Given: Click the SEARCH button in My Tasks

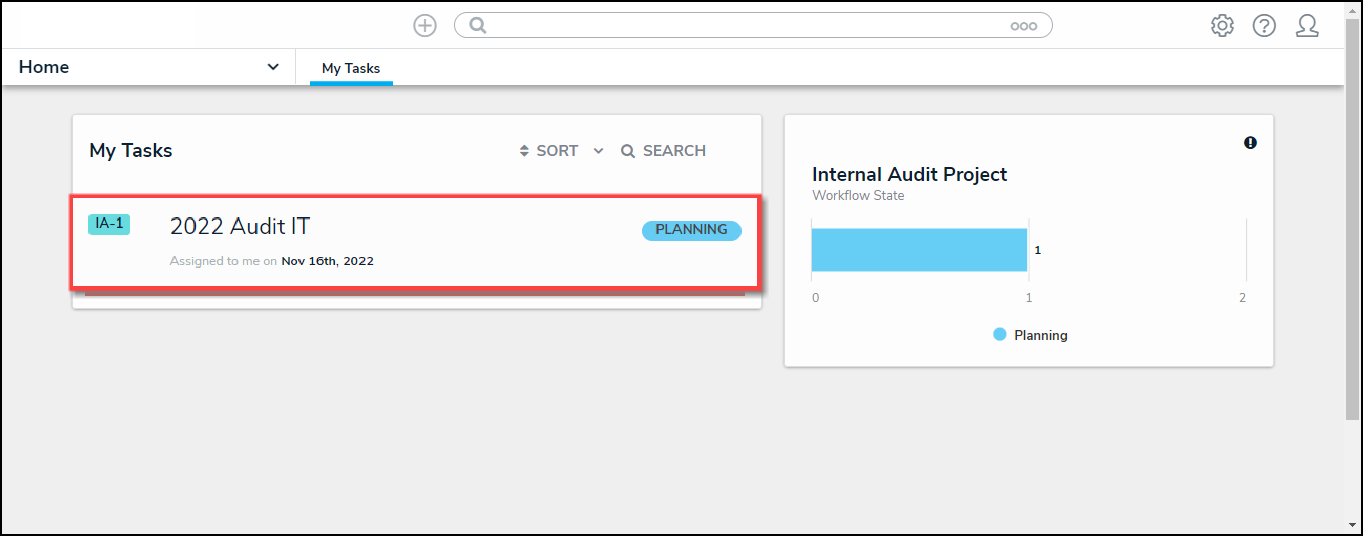Looking at the screenshot, I should (x=663, y=151).
